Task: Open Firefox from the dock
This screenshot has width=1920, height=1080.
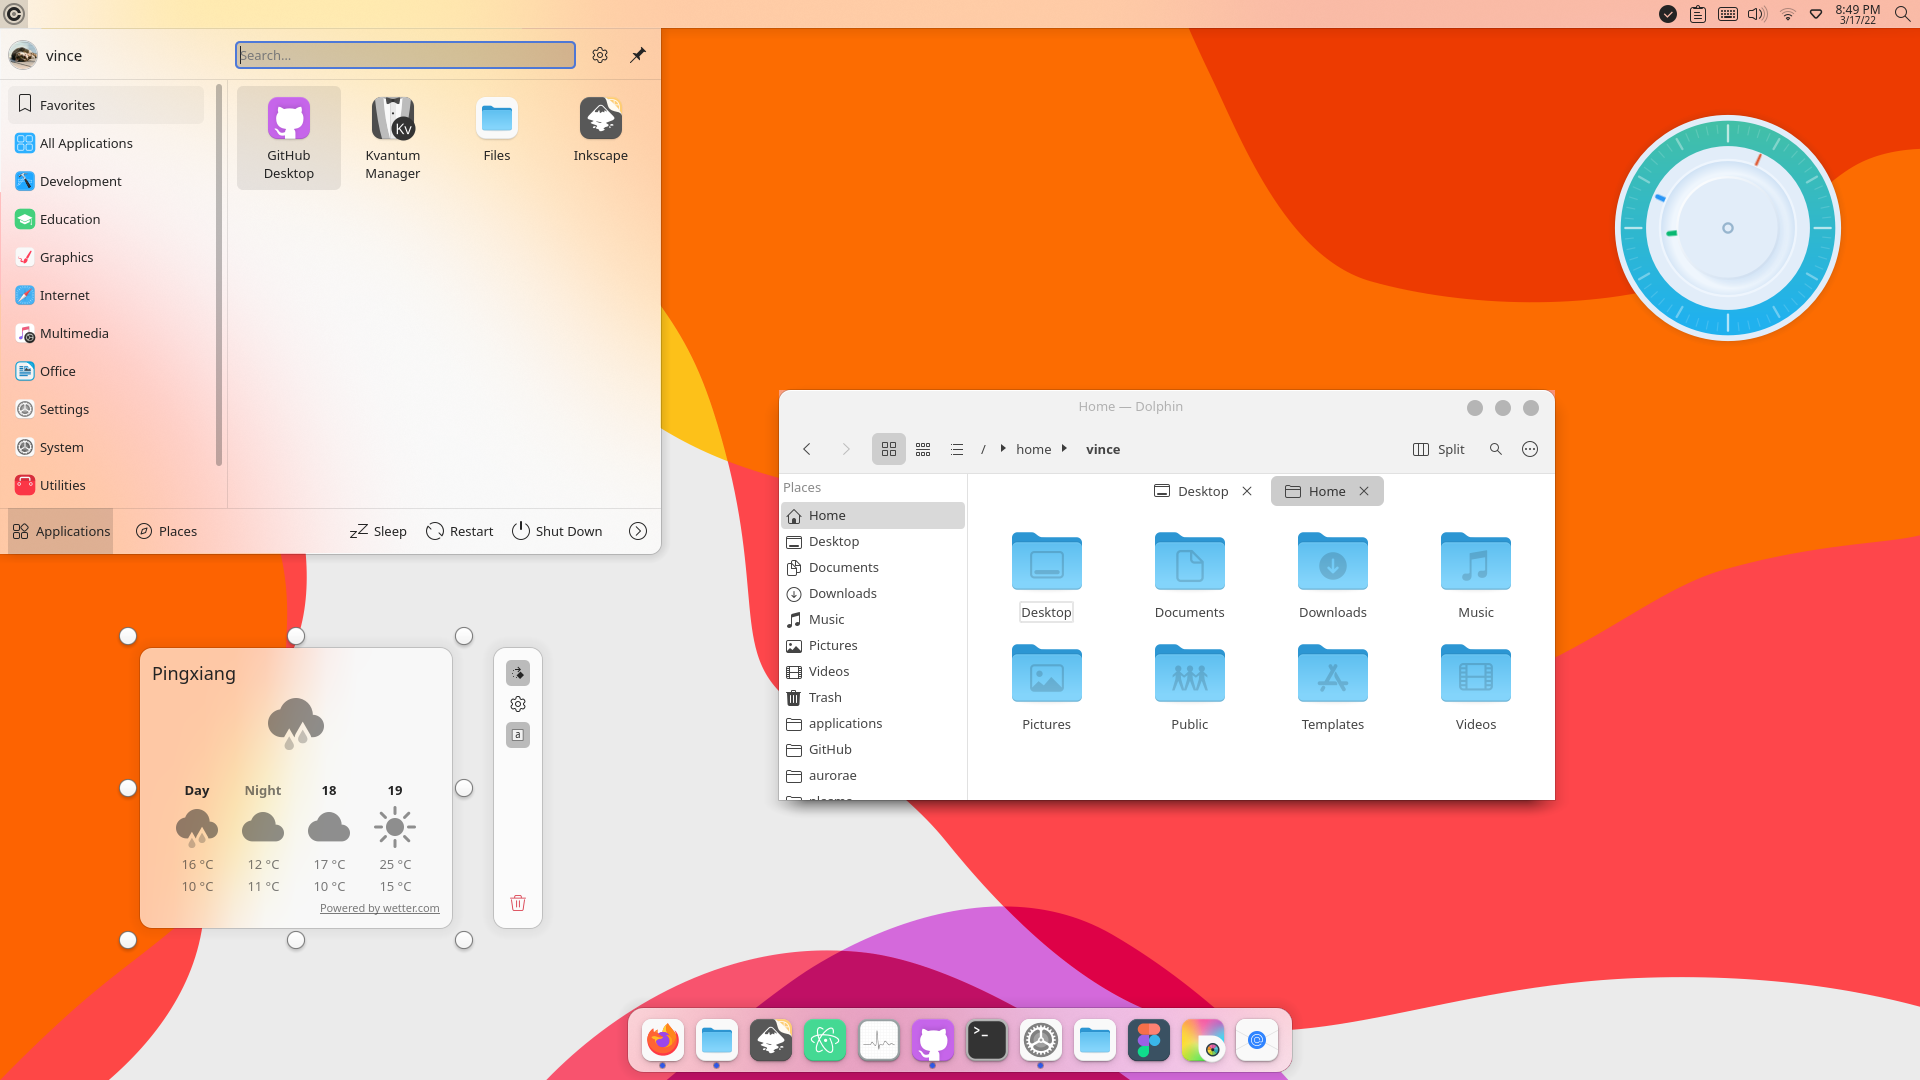Action: point(662,1040)
